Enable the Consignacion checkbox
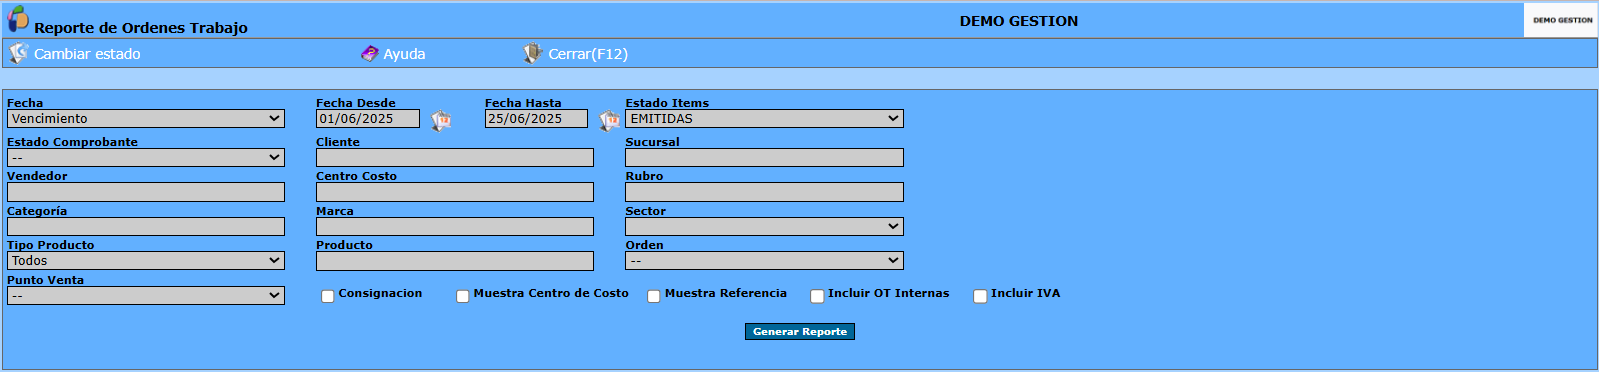 [327, 296]
